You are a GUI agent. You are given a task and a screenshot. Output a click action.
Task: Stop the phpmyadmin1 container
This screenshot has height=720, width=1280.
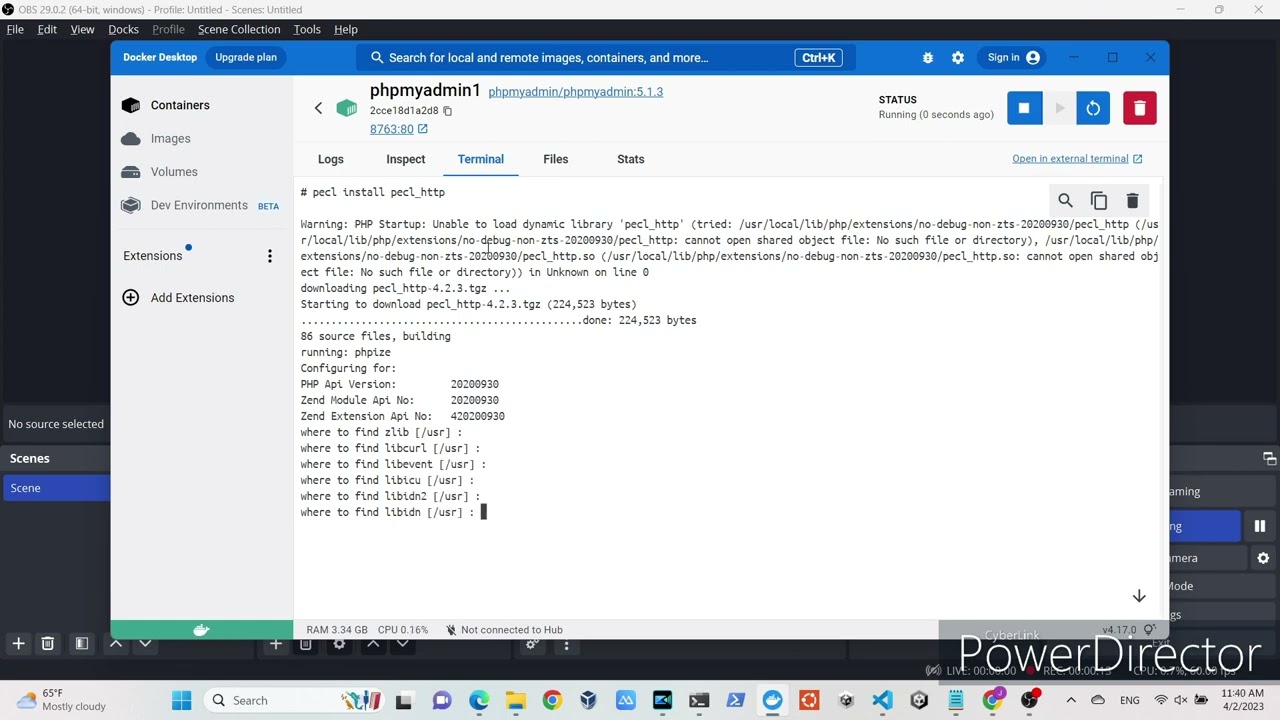[x=1024, y=108]
